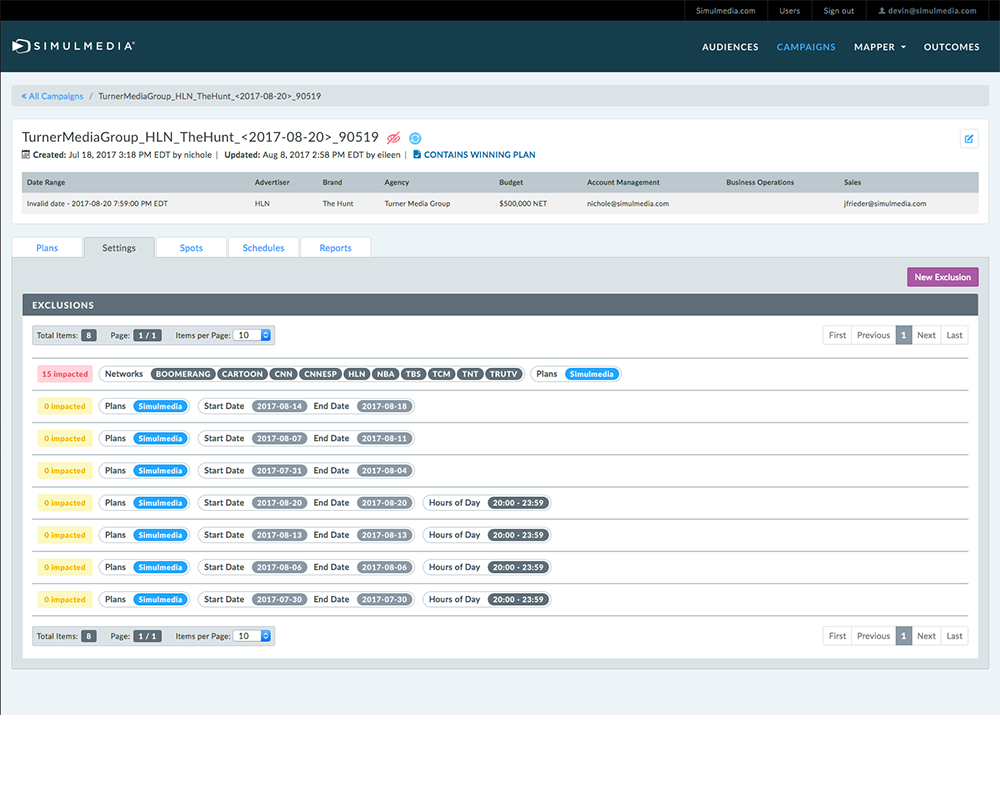The image size is (1000, 808).
Task: Click jfrieder@simulmedia.com sales cell
Action: 885,203
